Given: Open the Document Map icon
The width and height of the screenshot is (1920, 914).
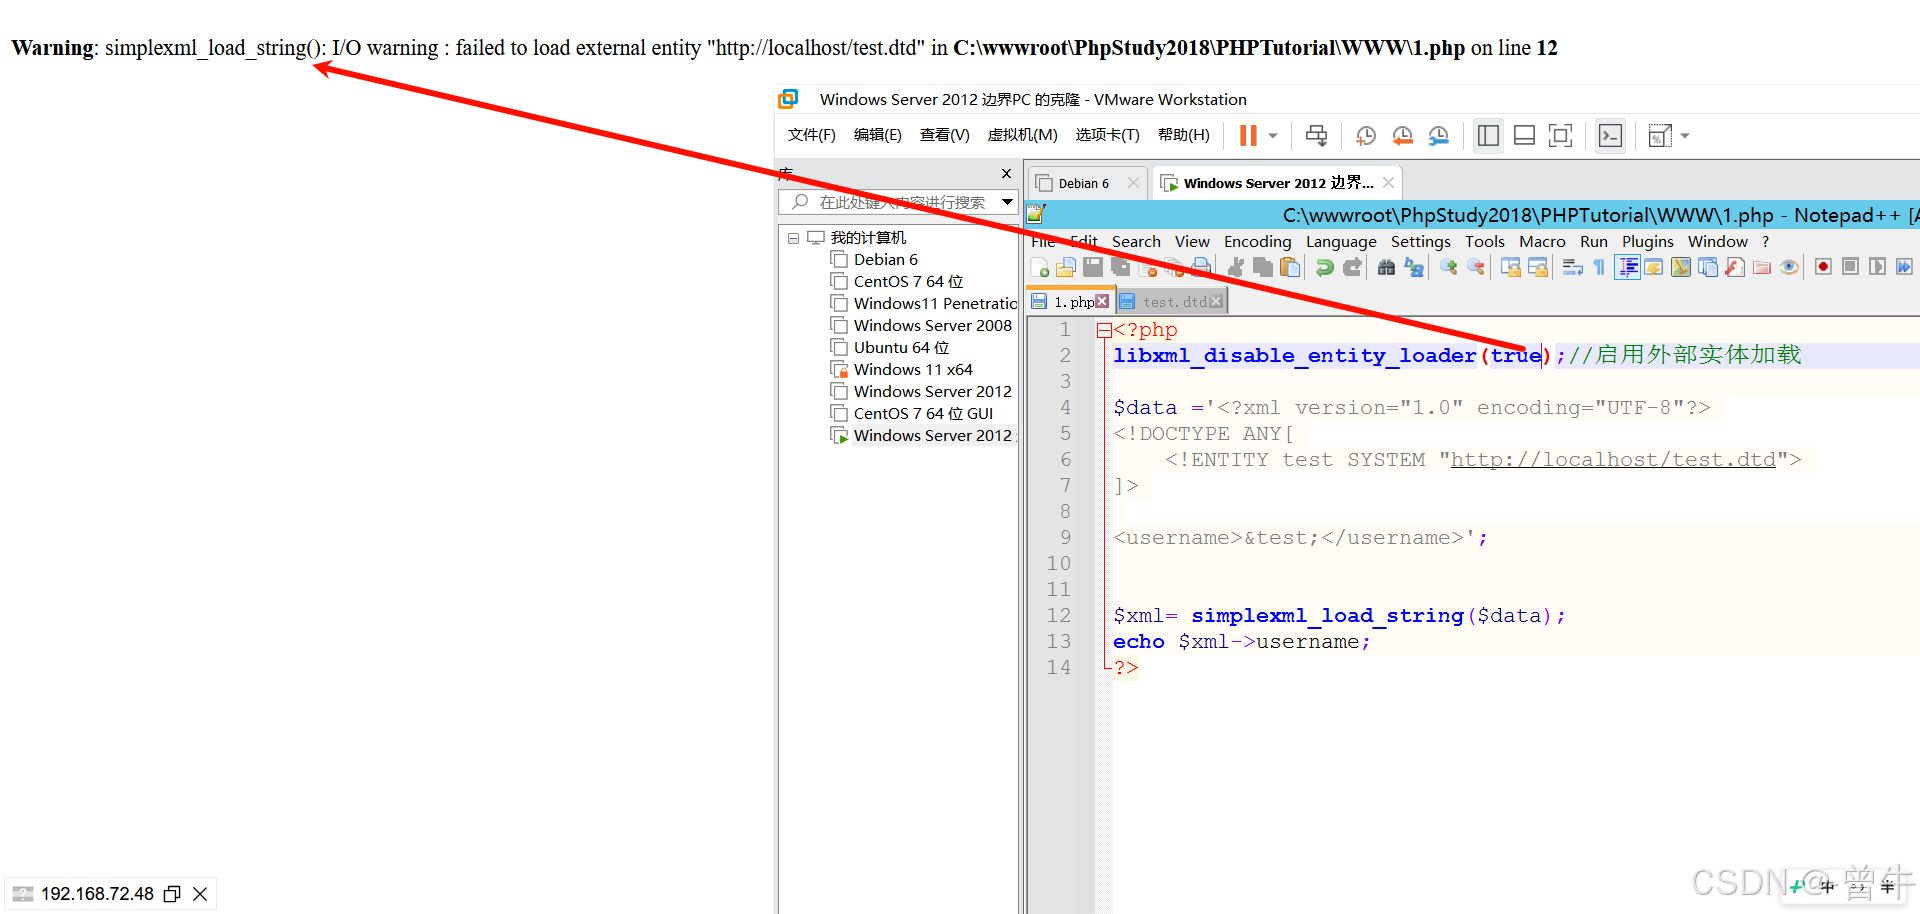Looking at the screenshot, I should coord(1681,267).
